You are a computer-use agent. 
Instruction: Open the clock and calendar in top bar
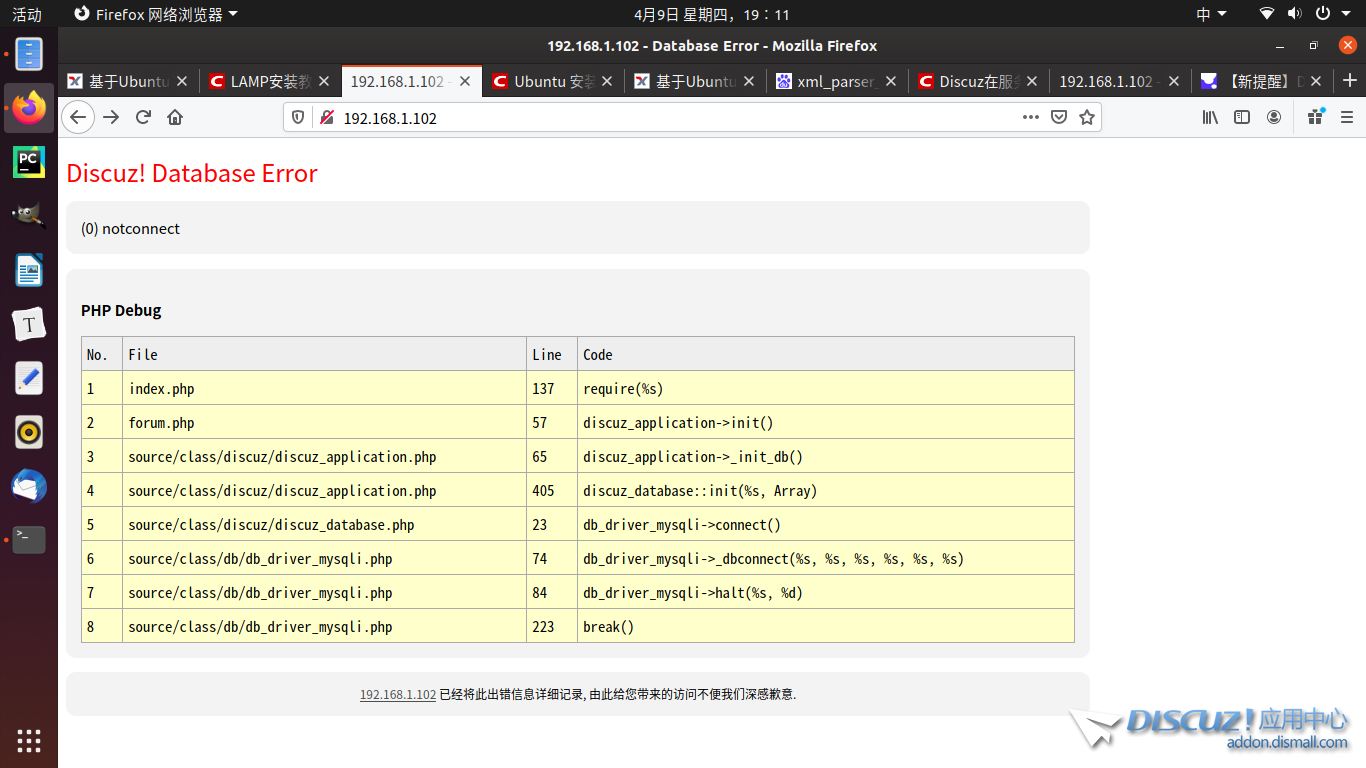pyautogui.click(x=712, y=14)
